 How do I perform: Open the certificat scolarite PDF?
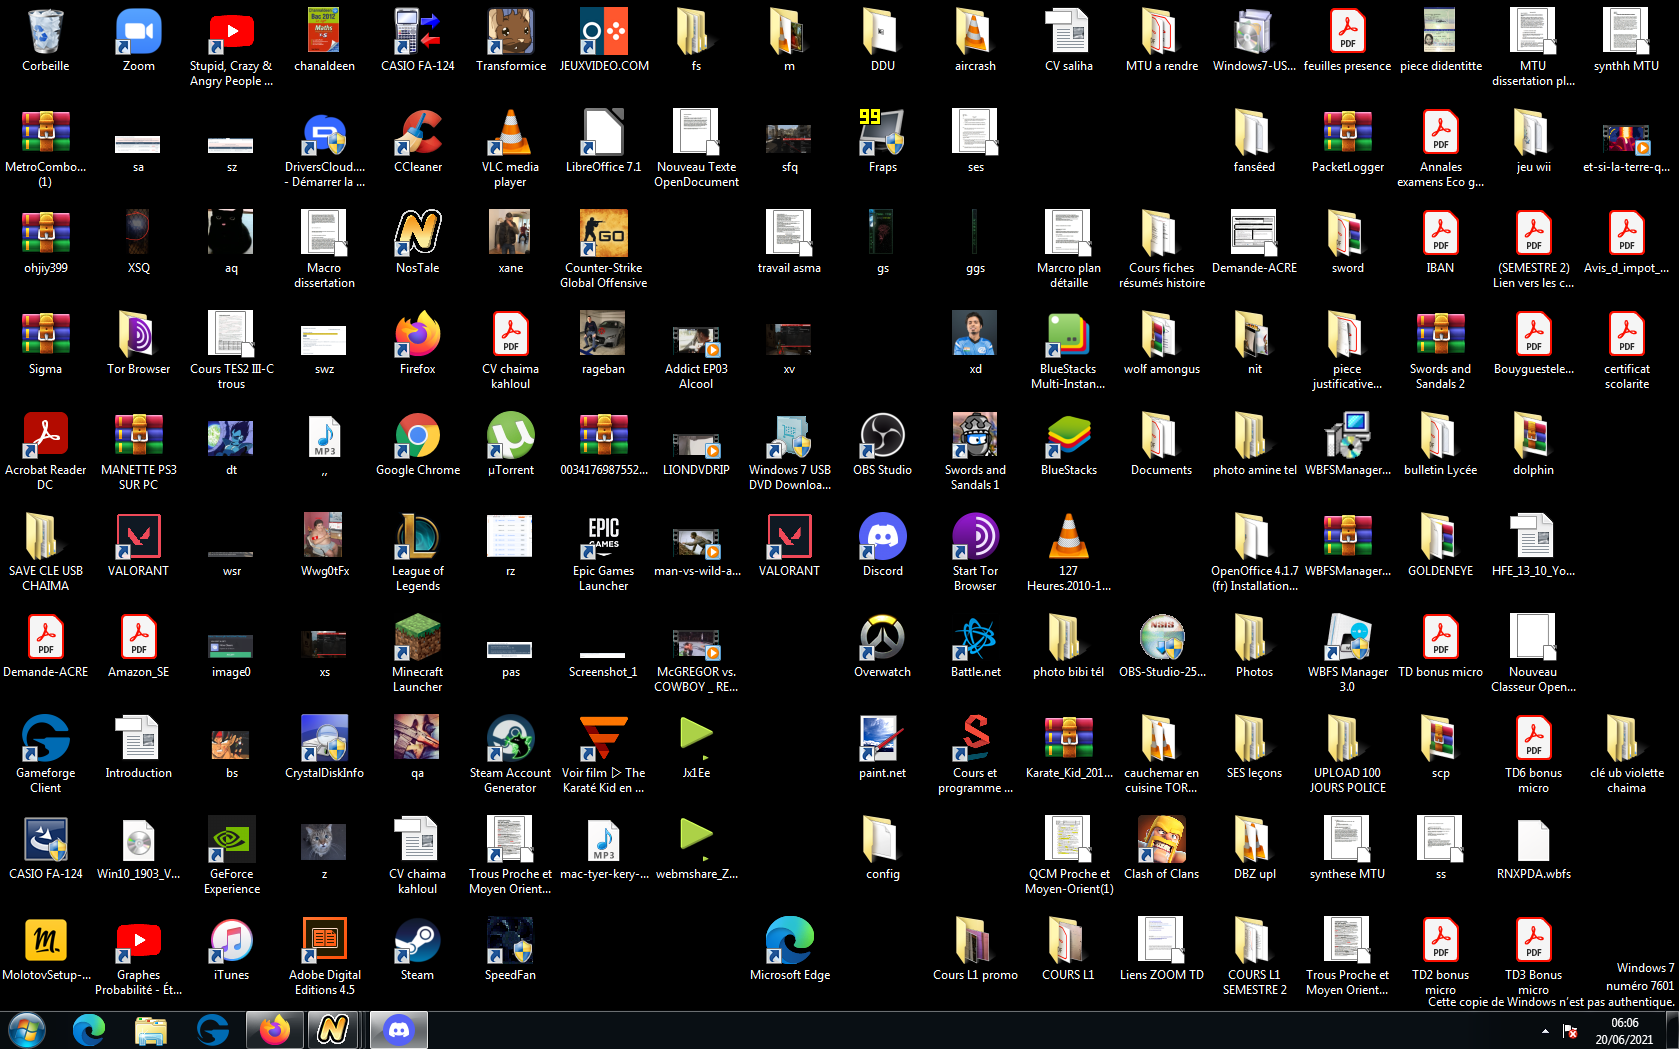[1626, 350]
